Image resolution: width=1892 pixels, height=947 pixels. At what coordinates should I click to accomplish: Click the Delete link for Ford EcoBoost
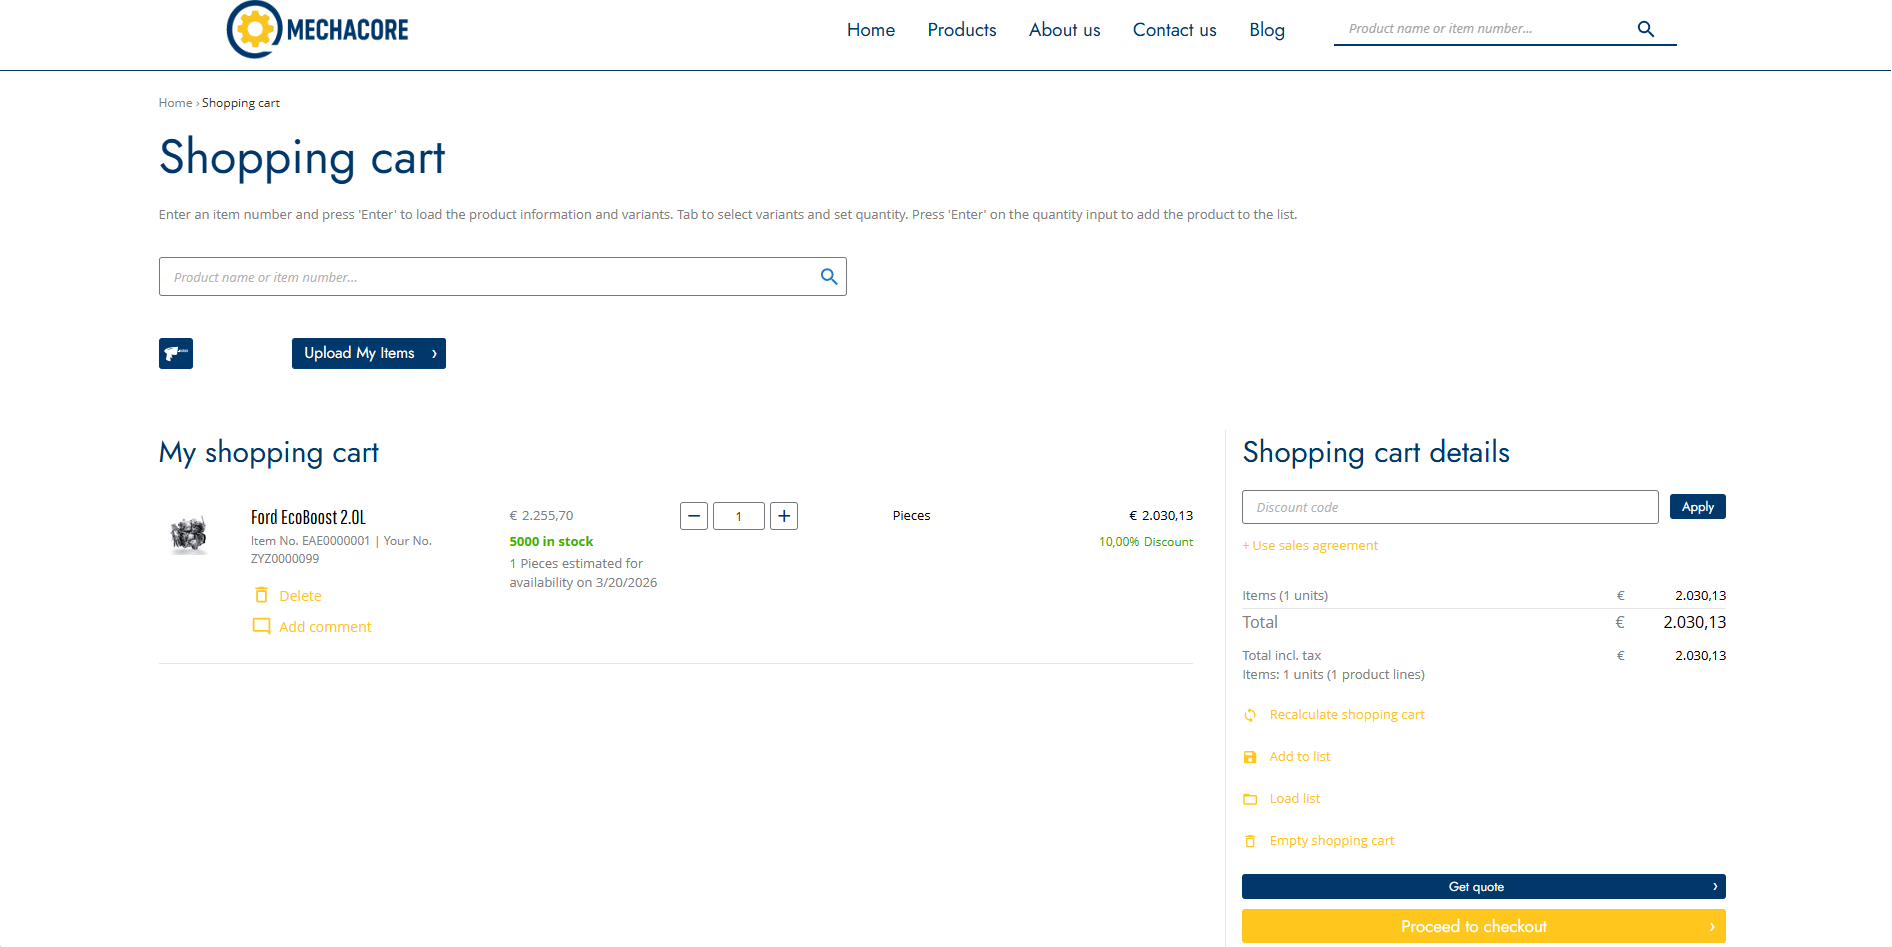pyautogui.click(x=300, y=596)
